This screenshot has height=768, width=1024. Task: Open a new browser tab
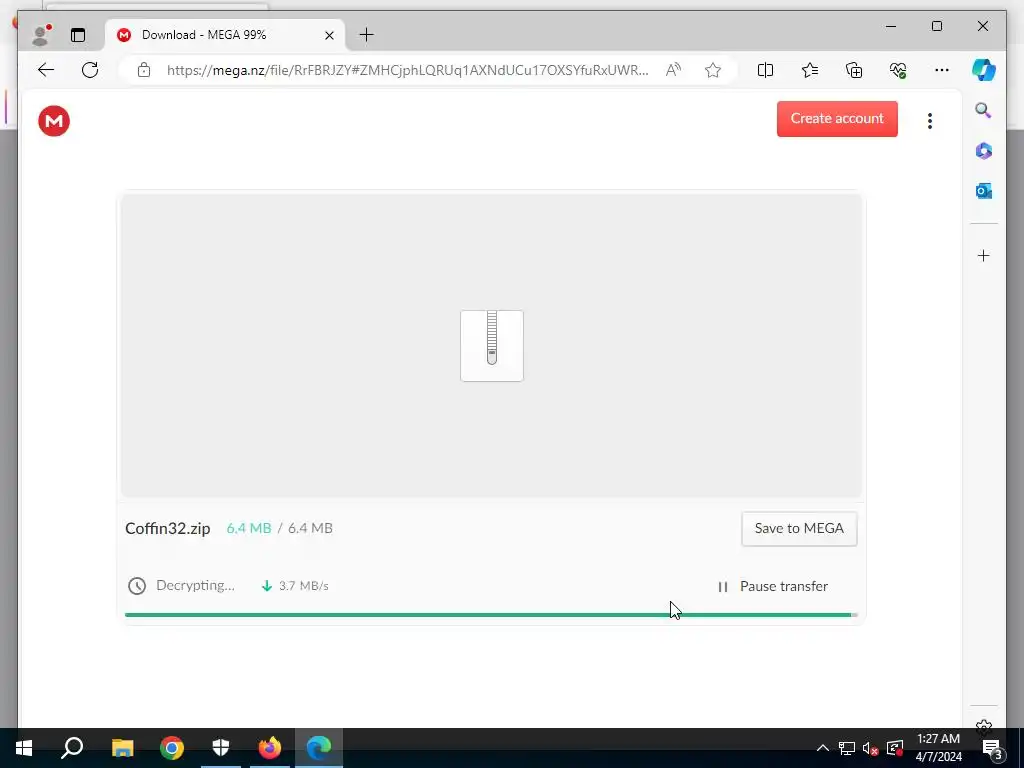point(366,35)
